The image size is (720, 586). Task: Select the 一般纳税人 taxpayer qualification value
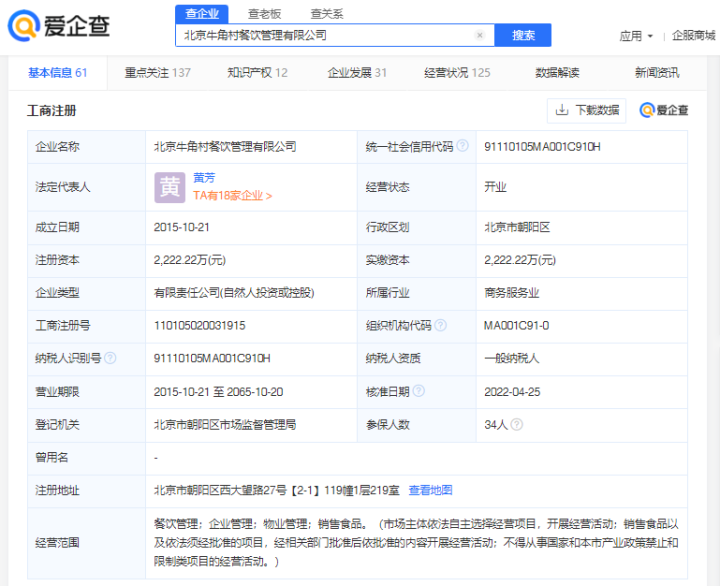click(512, 358)
